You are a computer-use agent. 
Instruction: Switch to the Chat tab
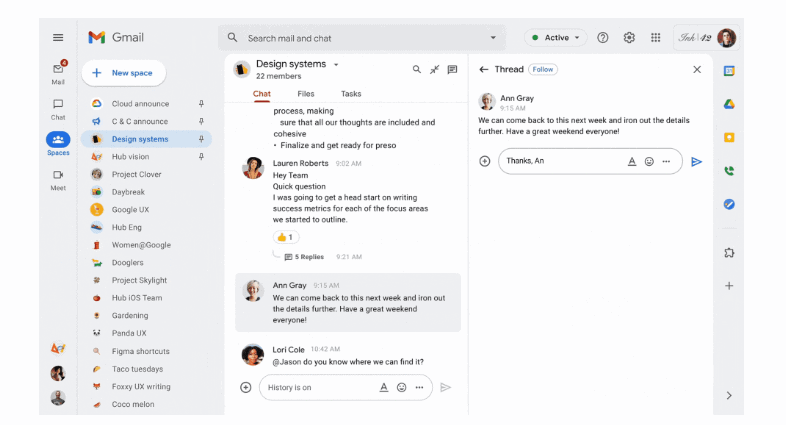pyautogui.click(x=262, y=94)
